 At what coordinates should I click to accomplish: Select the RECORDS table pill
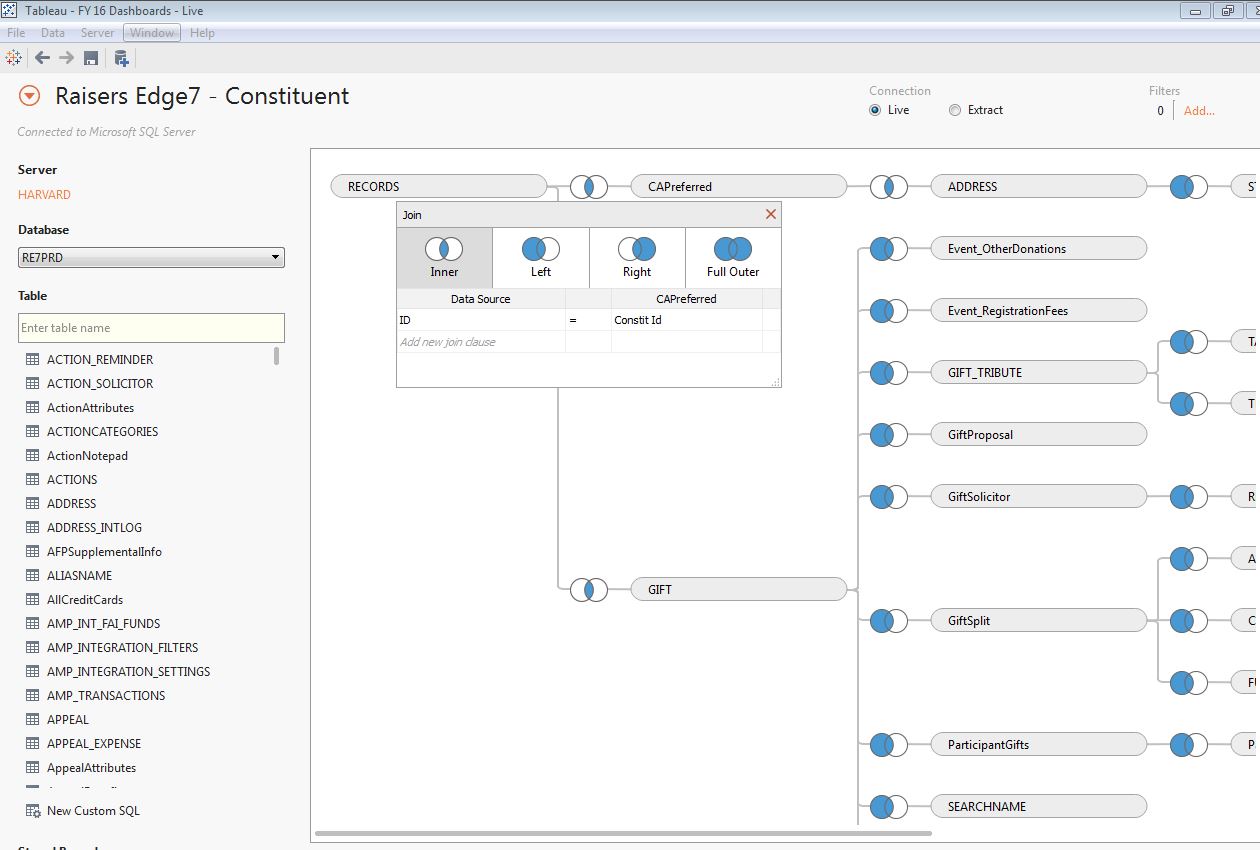[439, 187]
